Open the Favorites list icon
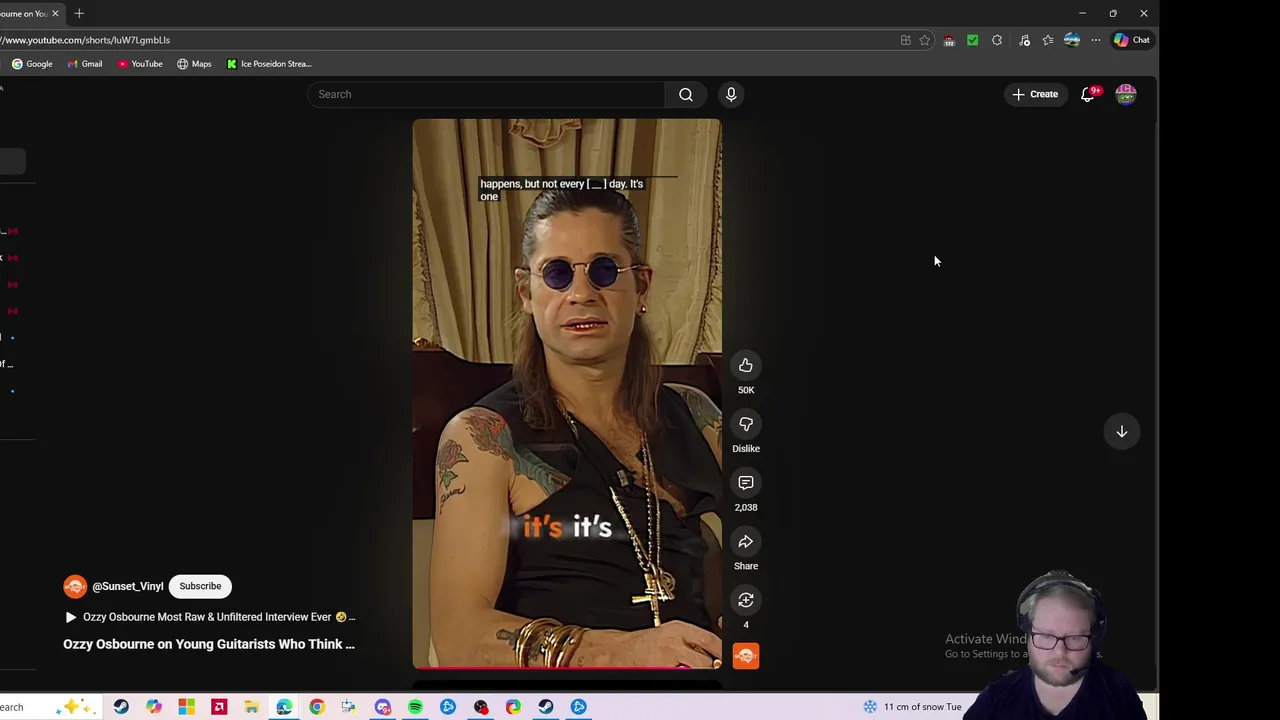This screenshot has height=720, width=1280. coord(1047,40)
